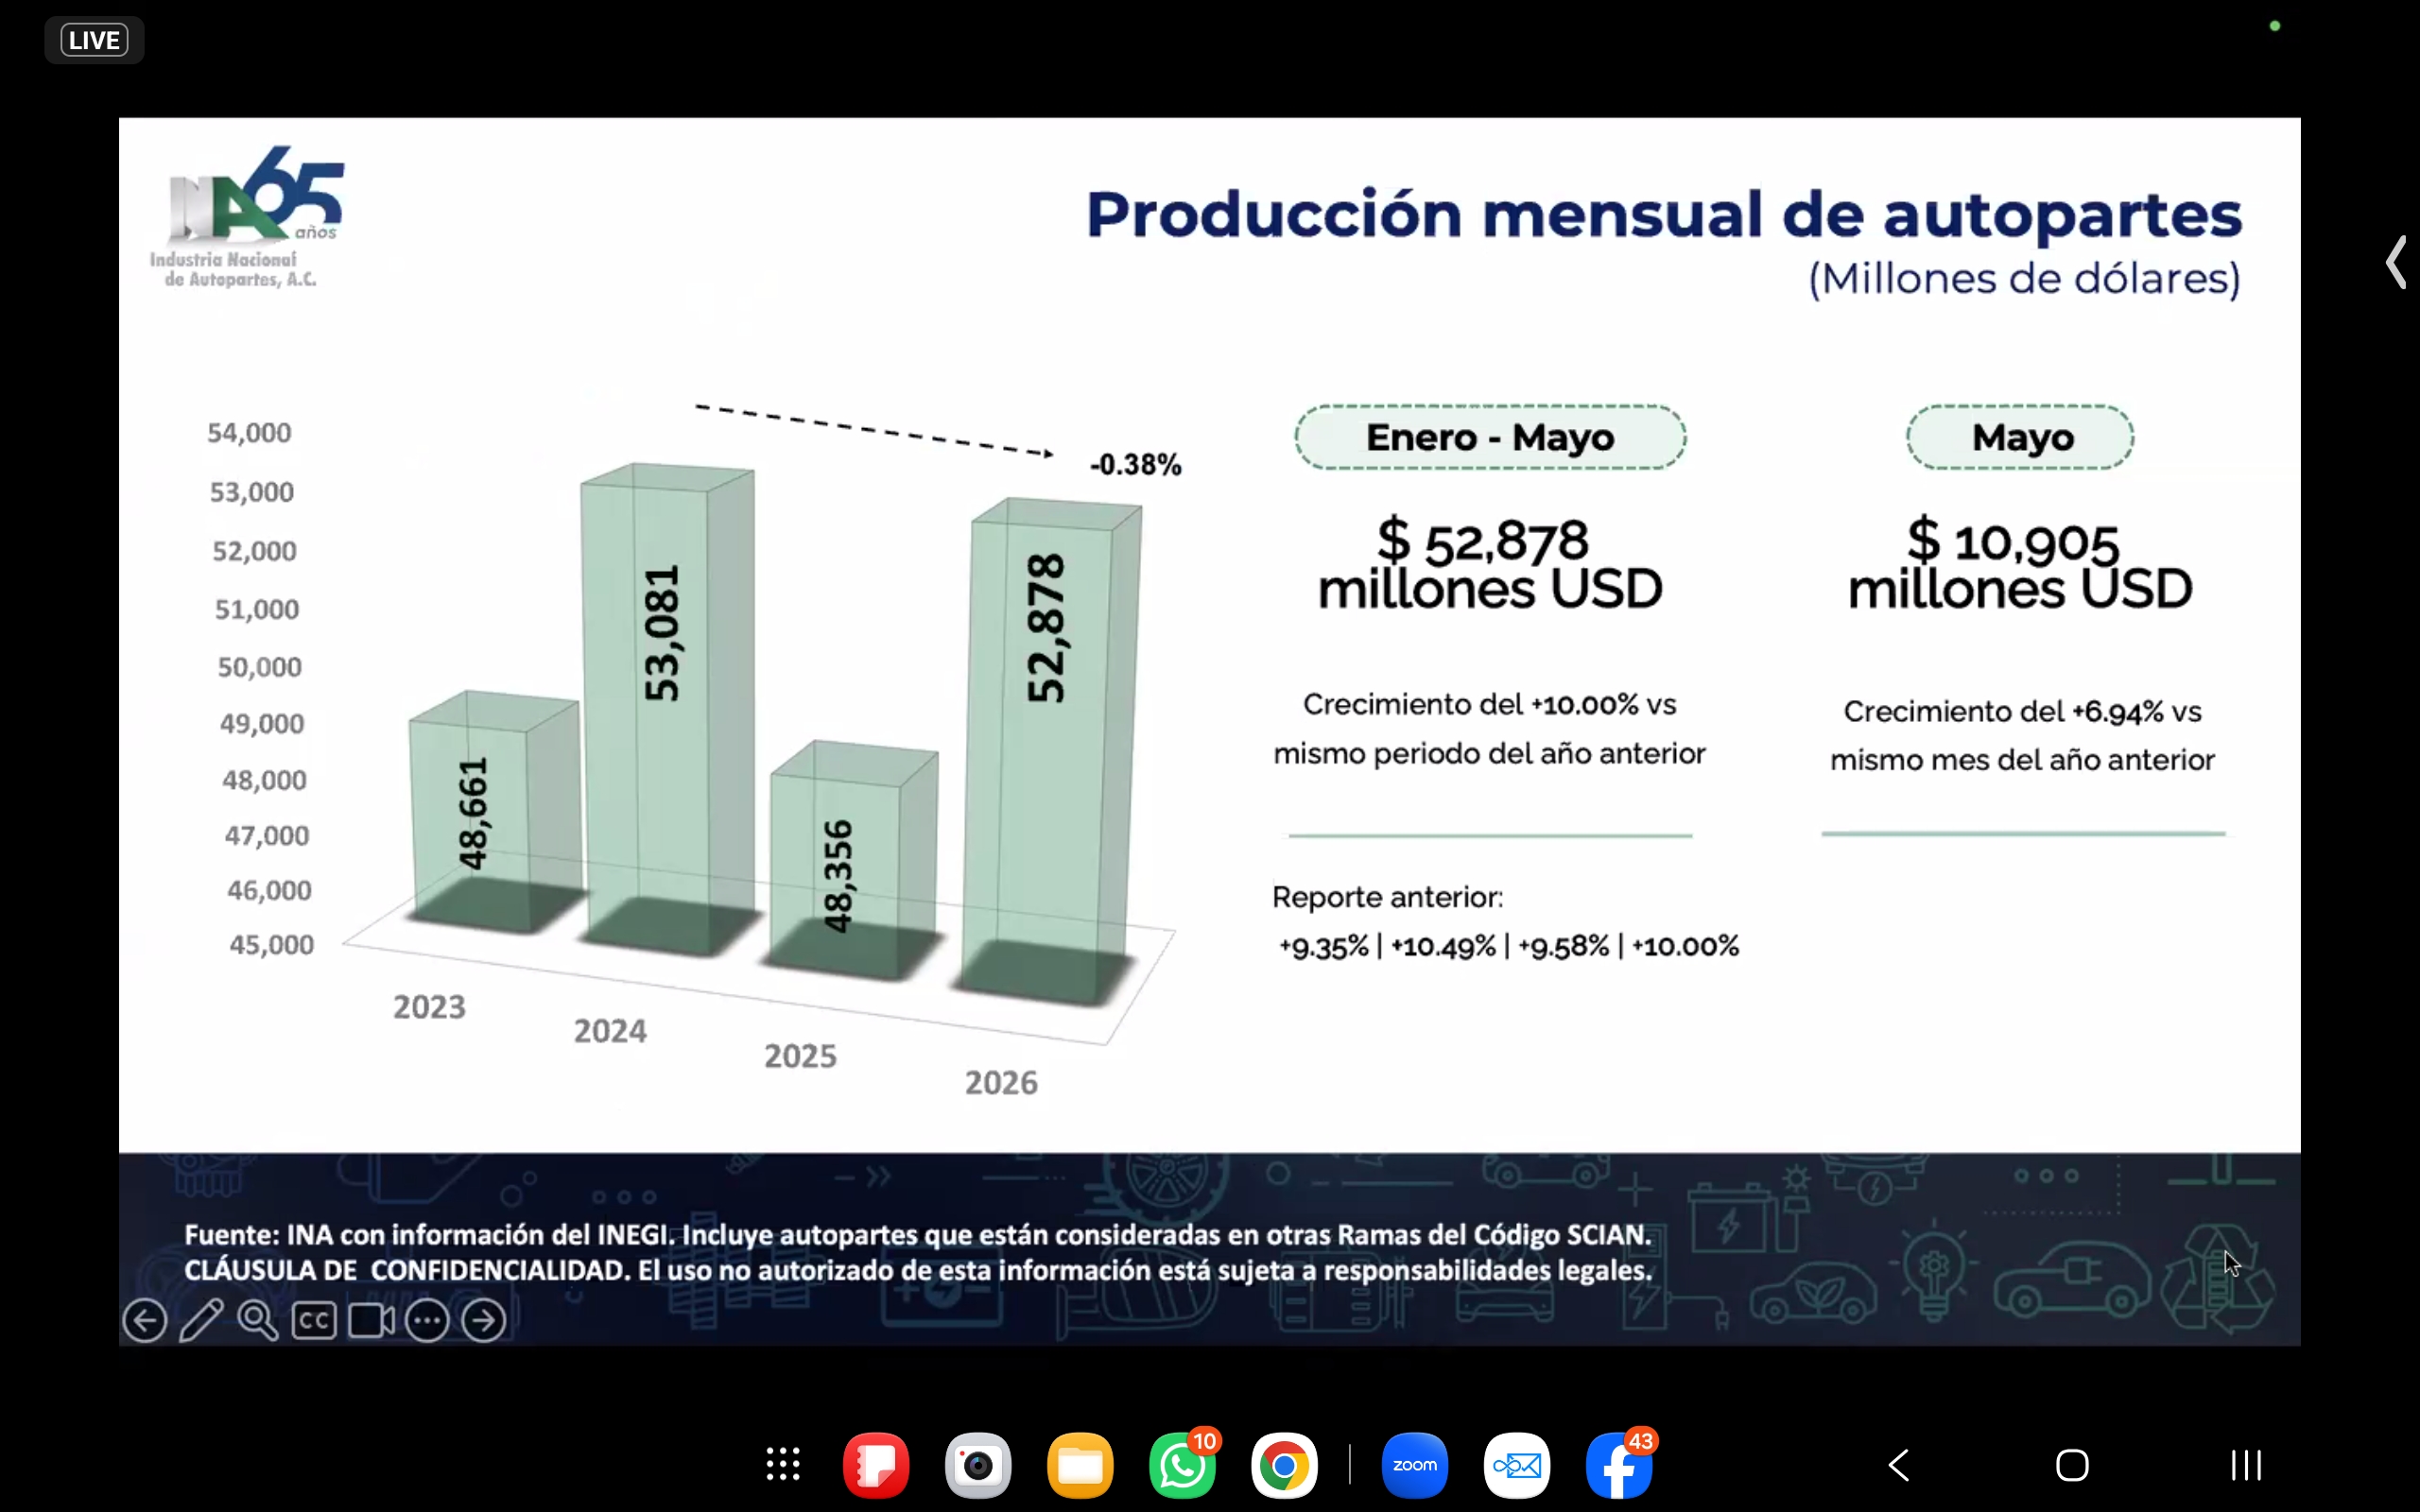
Task: Click the "53,081" bar value
Action: [662, 633]
